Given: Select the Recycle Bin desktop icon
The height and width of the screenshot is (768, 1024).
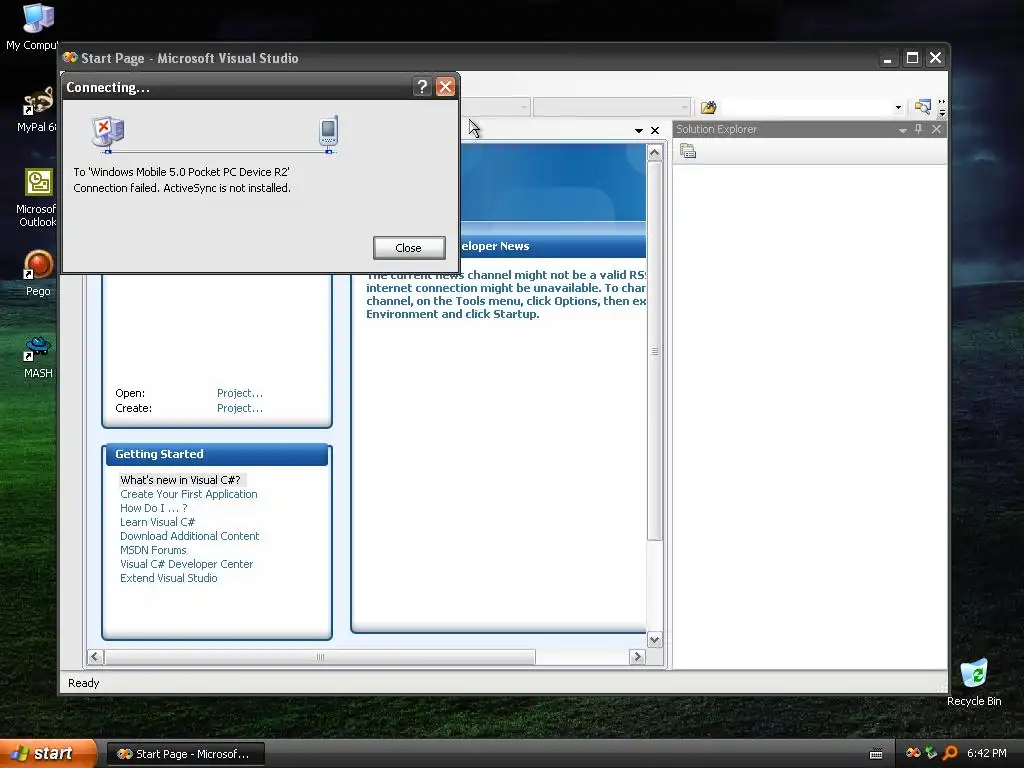Looking at the screenshot, I should pyautogui.click(x=974, y=682).
